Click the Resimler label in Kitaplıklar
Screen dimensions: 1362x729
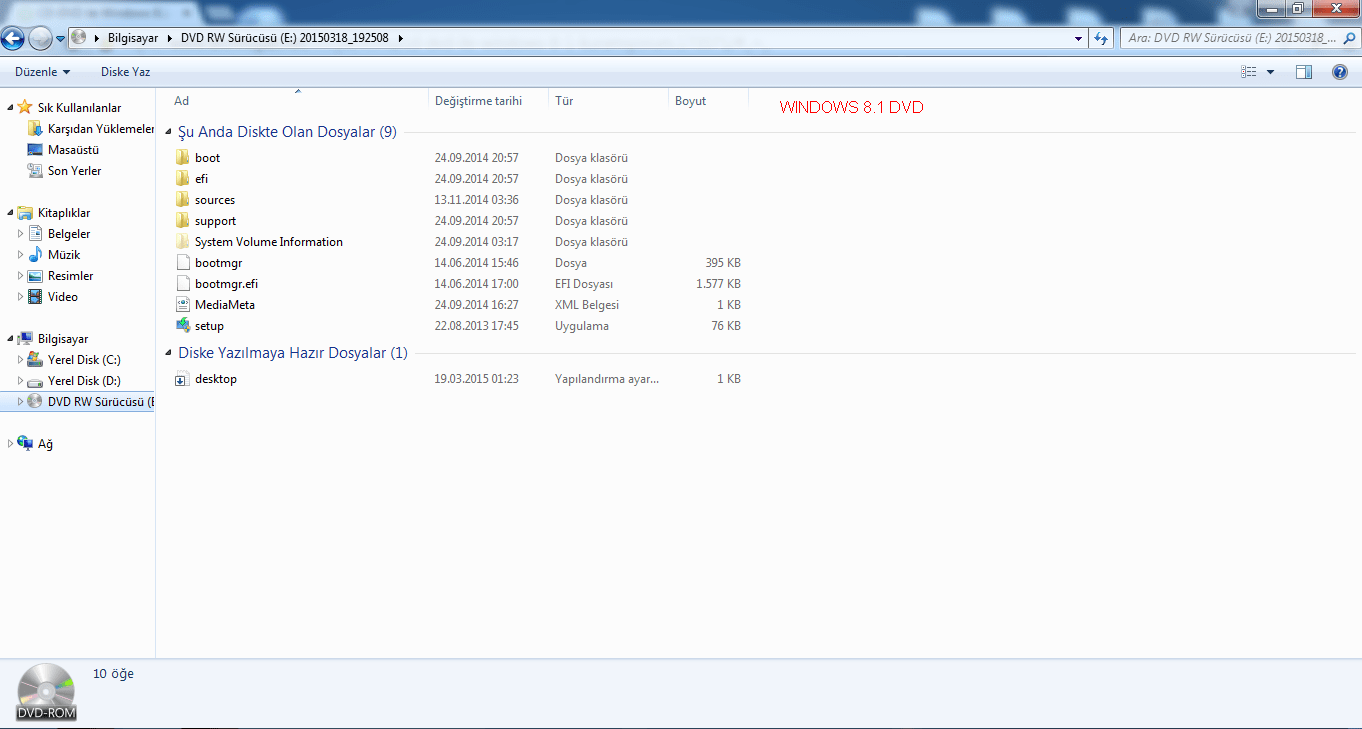click(71, 276)
